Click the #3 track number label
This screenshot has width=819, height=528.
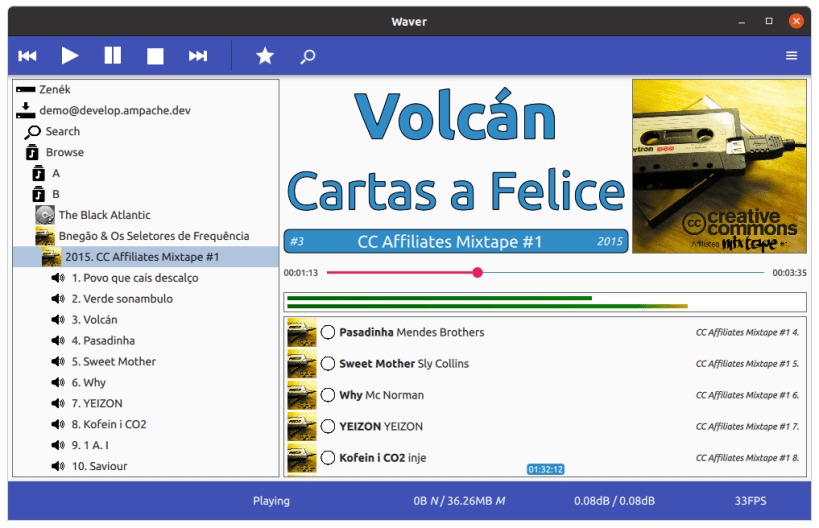297,241
